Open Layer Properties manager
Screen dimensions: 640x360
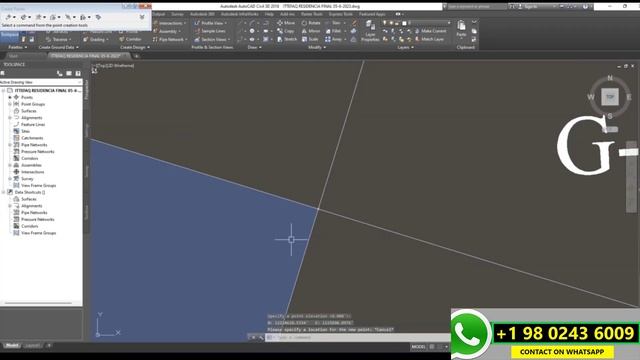370,31
